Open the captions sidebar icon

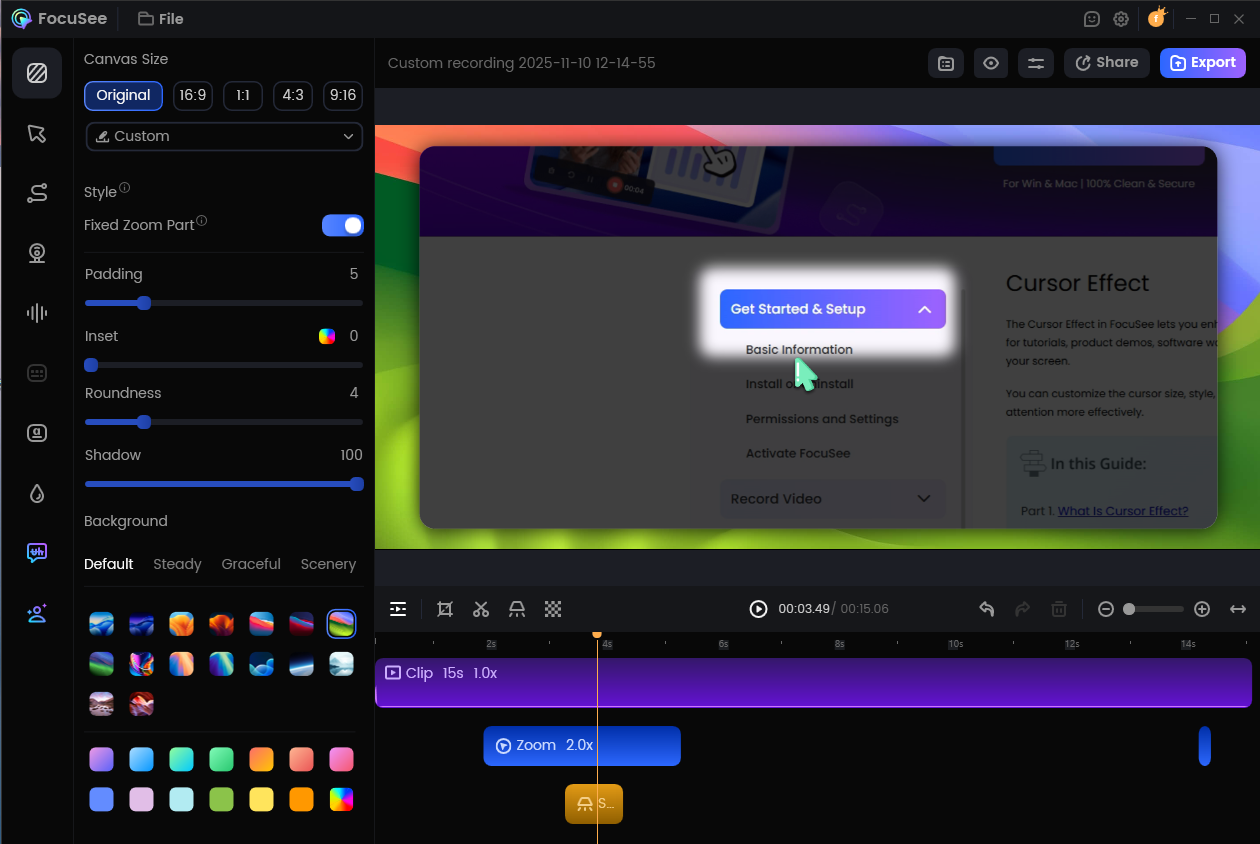coord(37,433)
